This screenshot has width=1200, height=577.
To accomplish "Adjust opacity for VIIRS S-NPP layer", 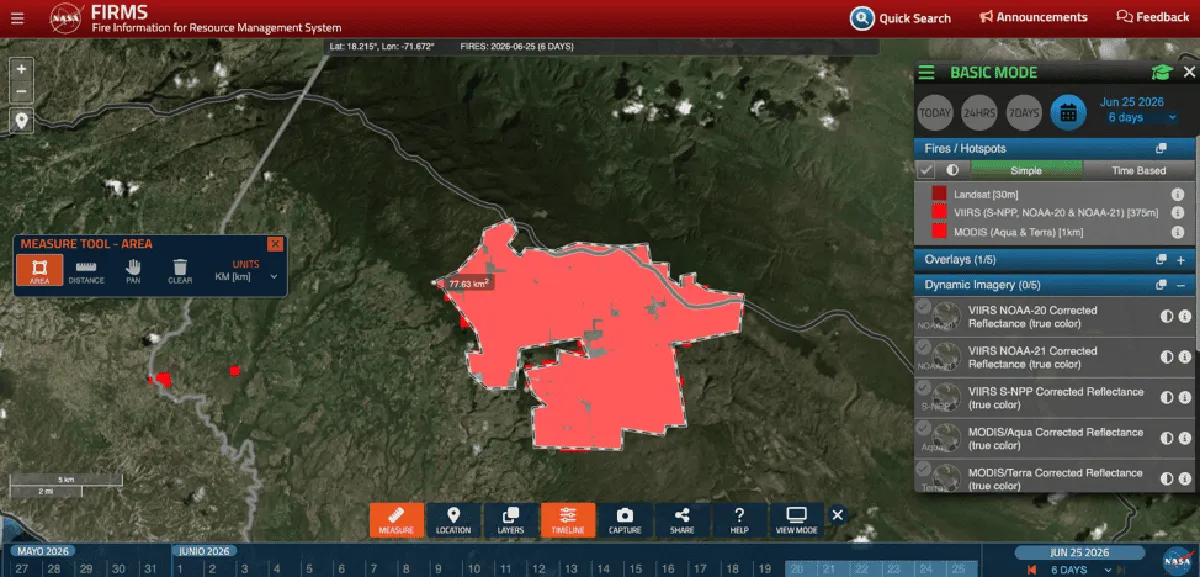I will [x=1166, y=398].
